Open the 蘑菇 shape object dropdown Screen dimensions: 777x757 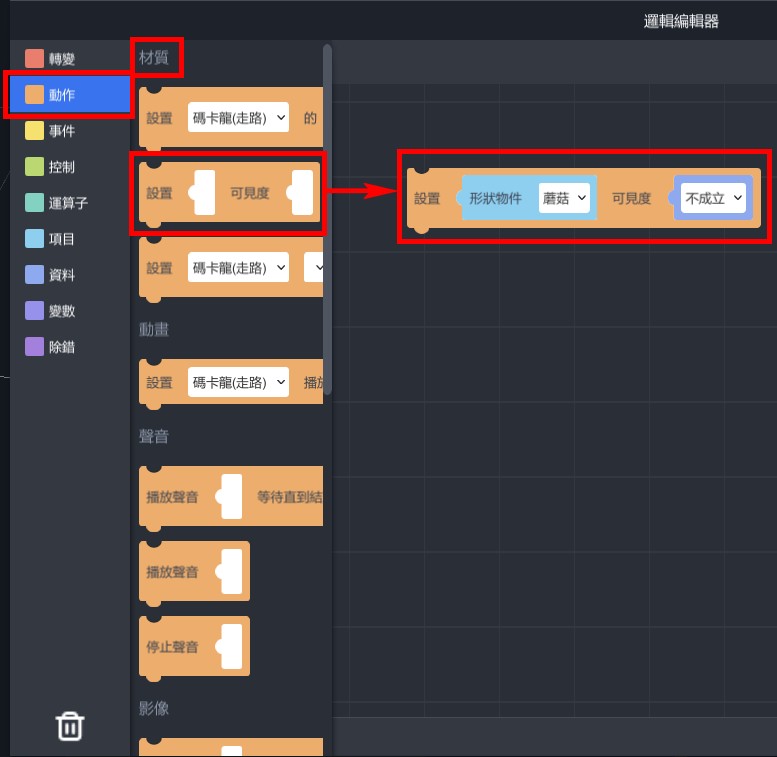[x=564, y=198]
